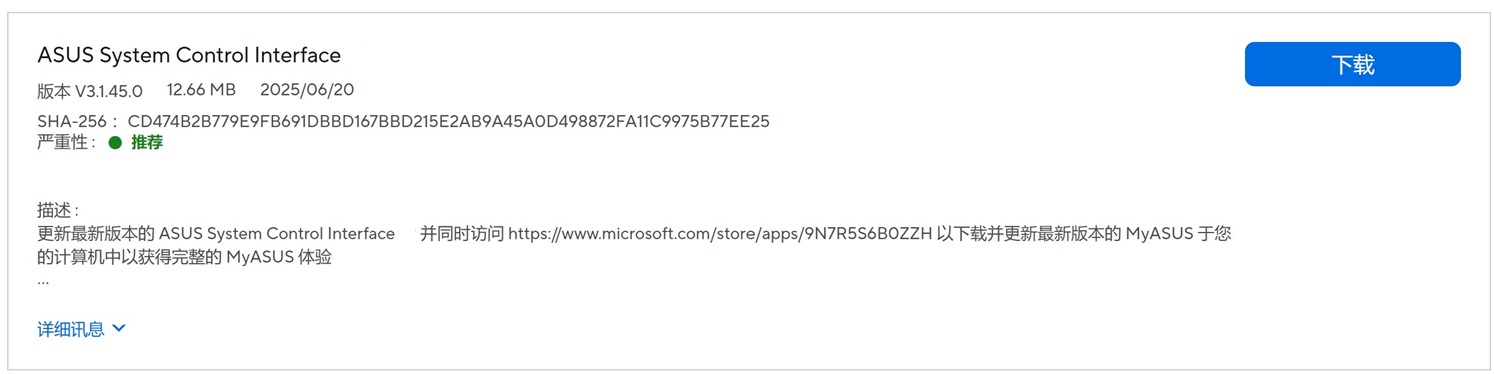Click the blue 下载 download button

(x=1352, y=64)
